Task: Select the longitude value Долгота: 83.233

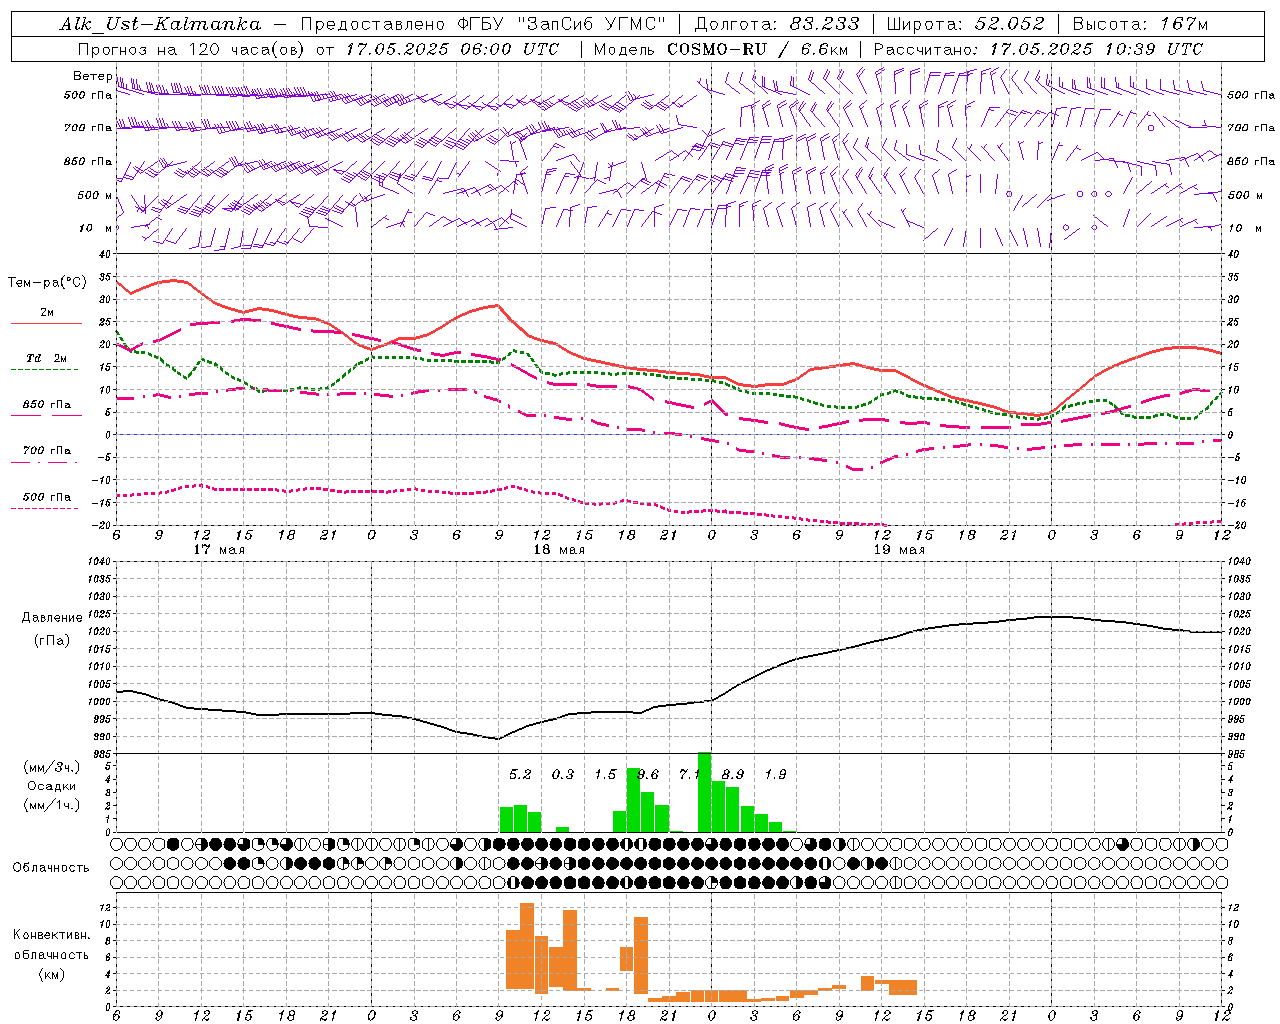Action: pyautogui.click(x=776, y=24)
